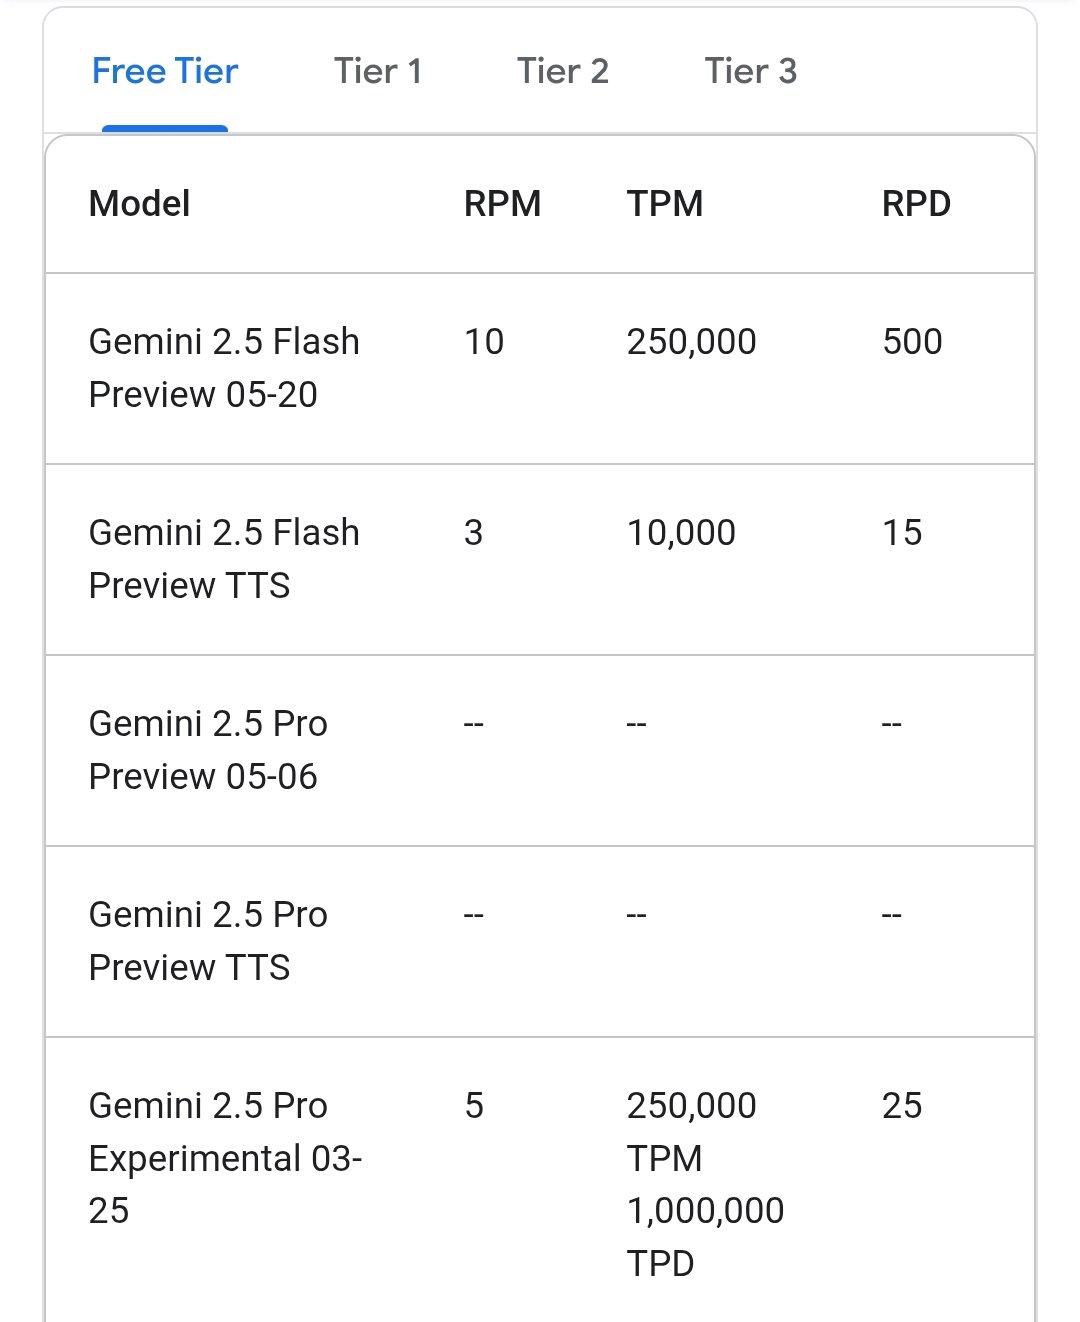This screenshot has width=1080, height=1322.
Task: Click the RPD column header
Action: tap(916, 204)
